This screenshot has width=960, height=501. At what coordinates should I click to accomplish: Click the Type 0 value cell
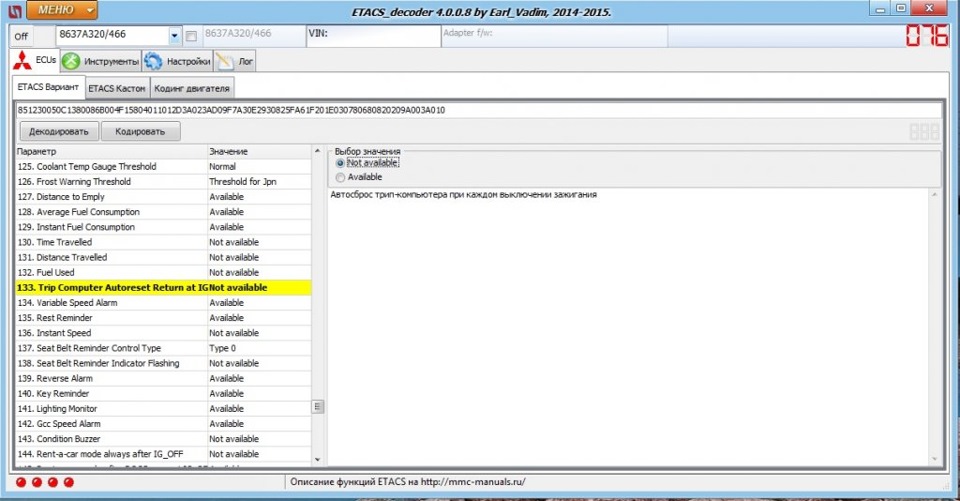(x=260, y=348)
